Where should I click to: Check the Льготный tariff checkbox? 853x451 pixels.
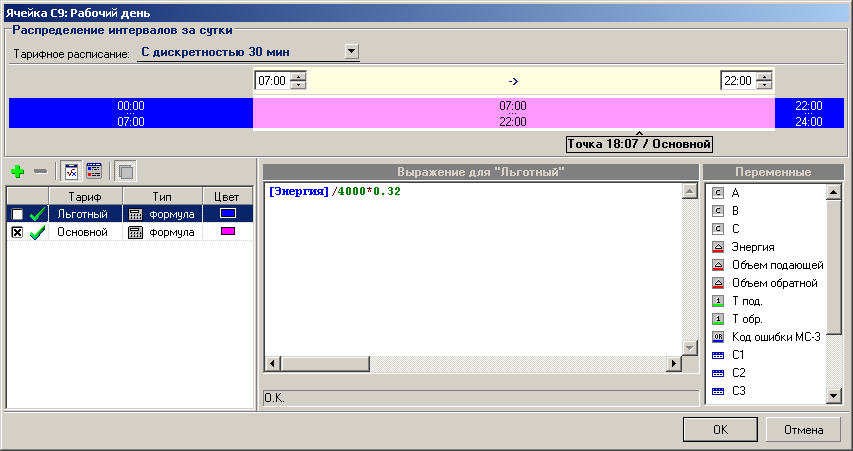click(x=17, y=214)
